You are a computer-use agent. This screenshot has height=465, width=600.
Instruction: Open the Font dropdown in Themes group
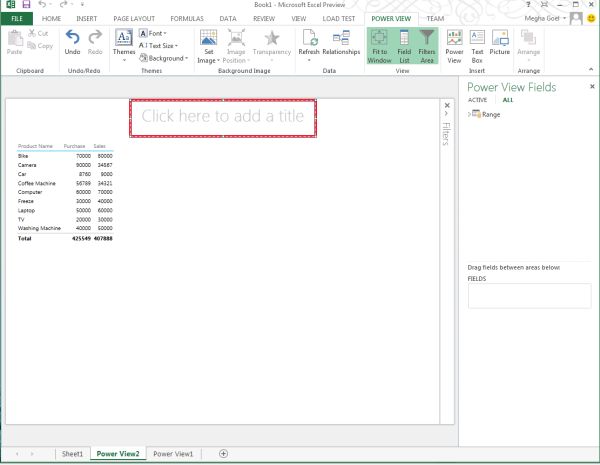tap(153, 33)
